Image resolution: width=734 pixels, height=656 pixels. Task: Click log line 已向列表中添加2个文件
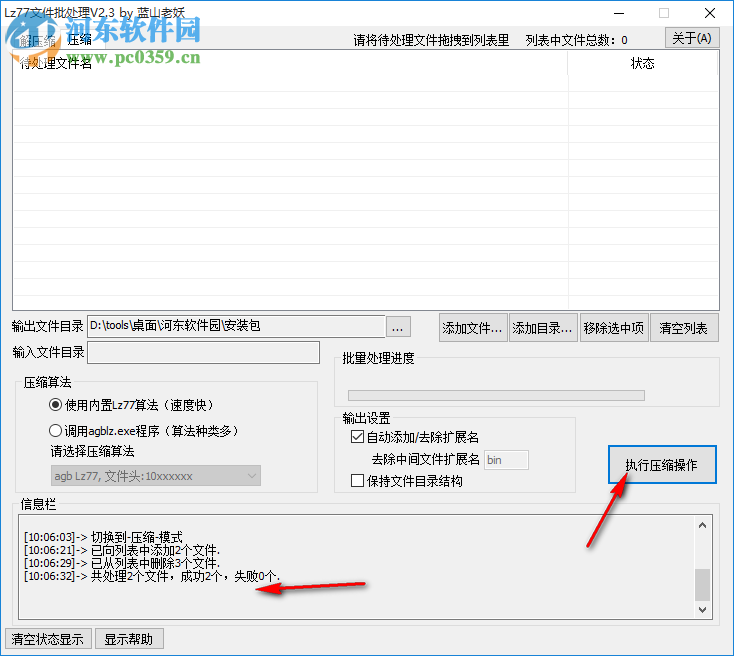[122, 550]
